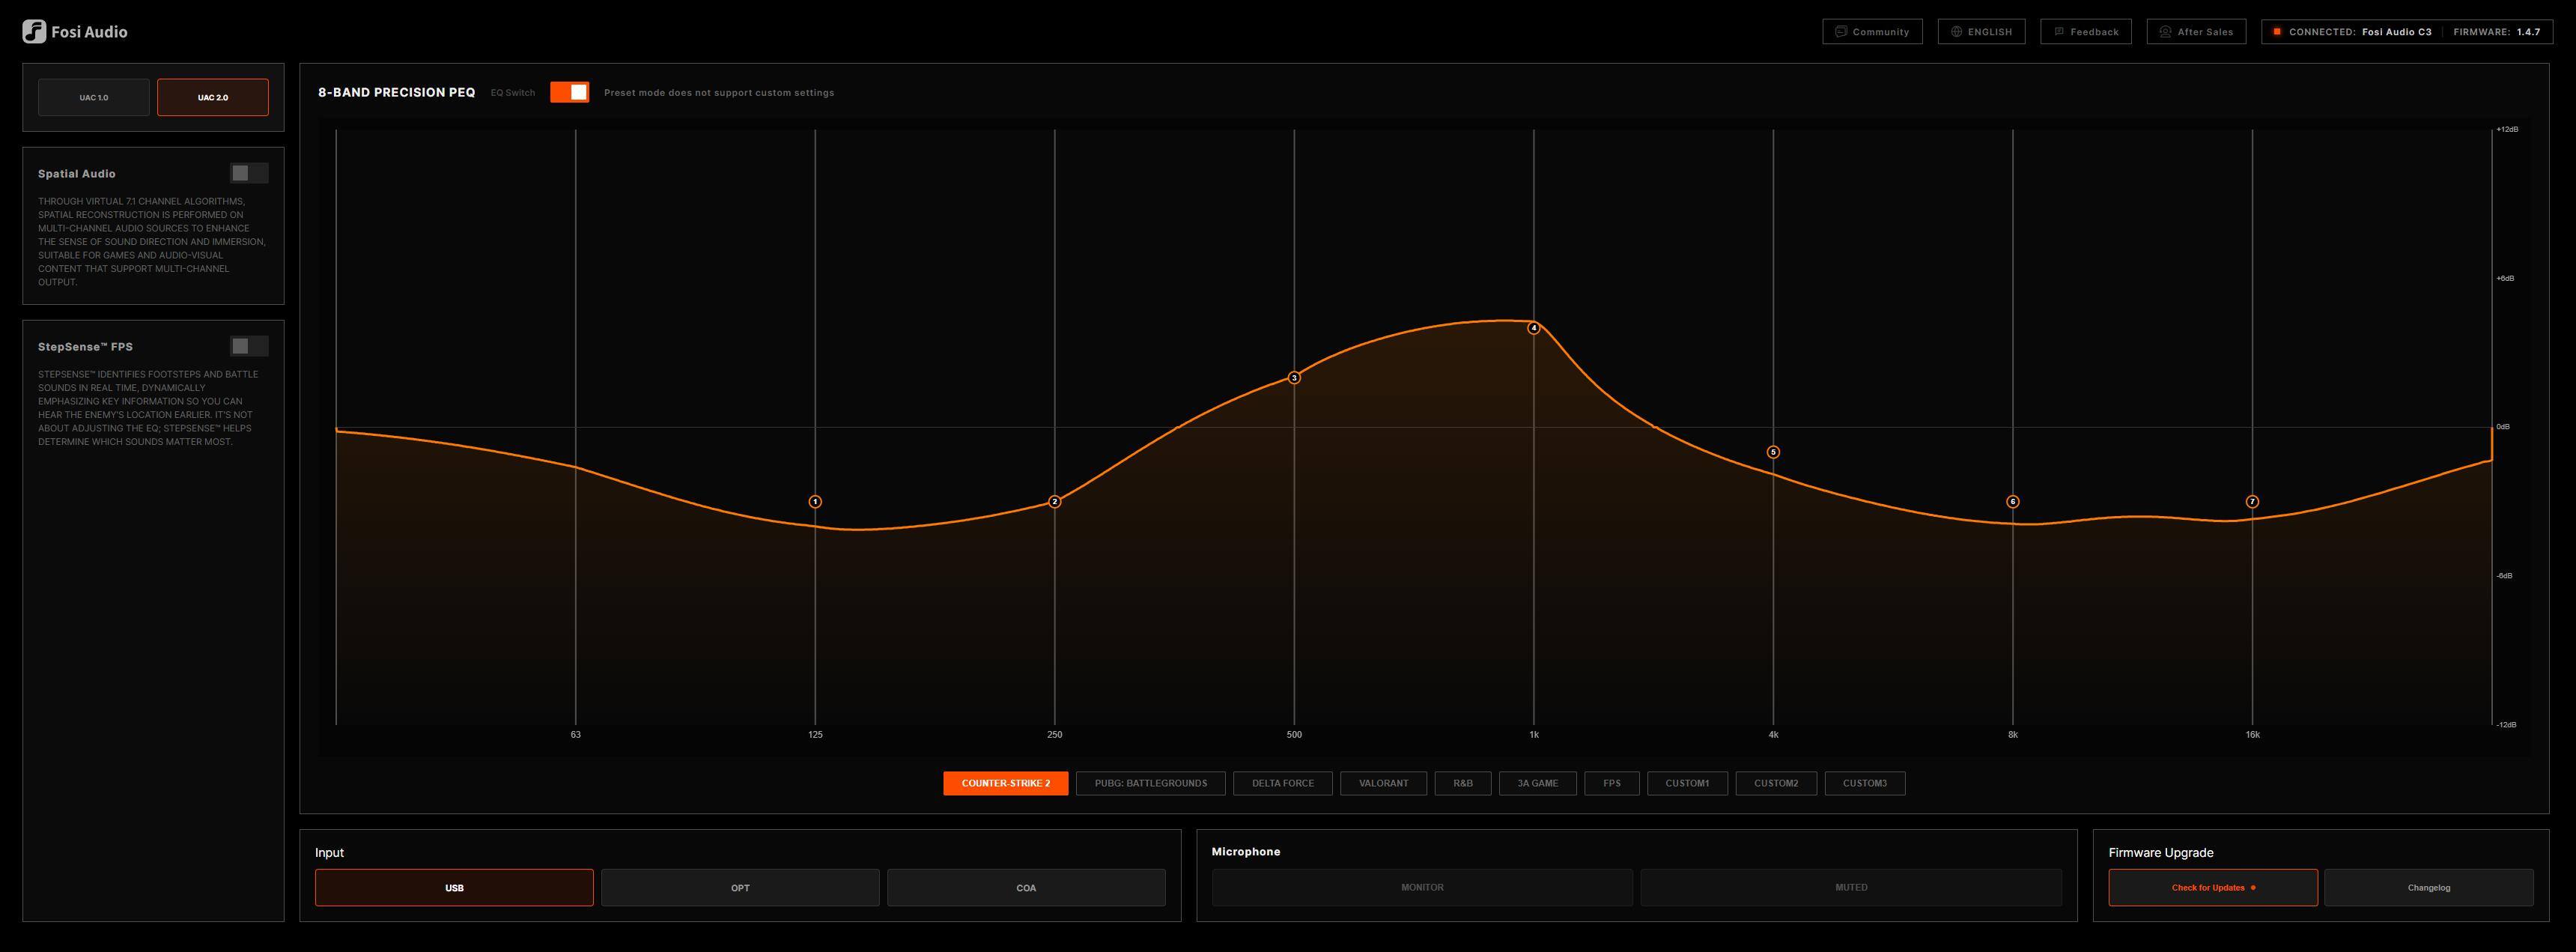Enable the Spatial Audio toggle
2576x952 pixels.
click(249, 173)
